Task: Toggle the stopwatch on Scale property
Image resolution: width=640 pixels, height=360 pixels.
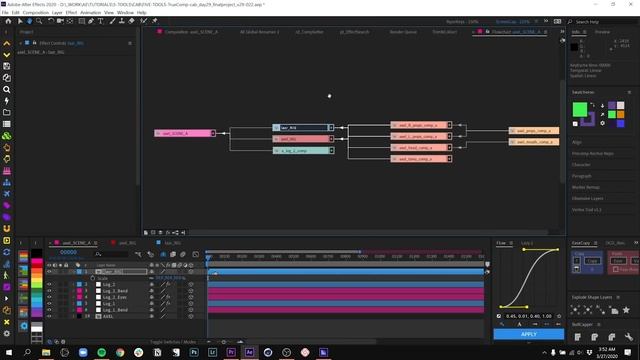Action: [93, 278]
